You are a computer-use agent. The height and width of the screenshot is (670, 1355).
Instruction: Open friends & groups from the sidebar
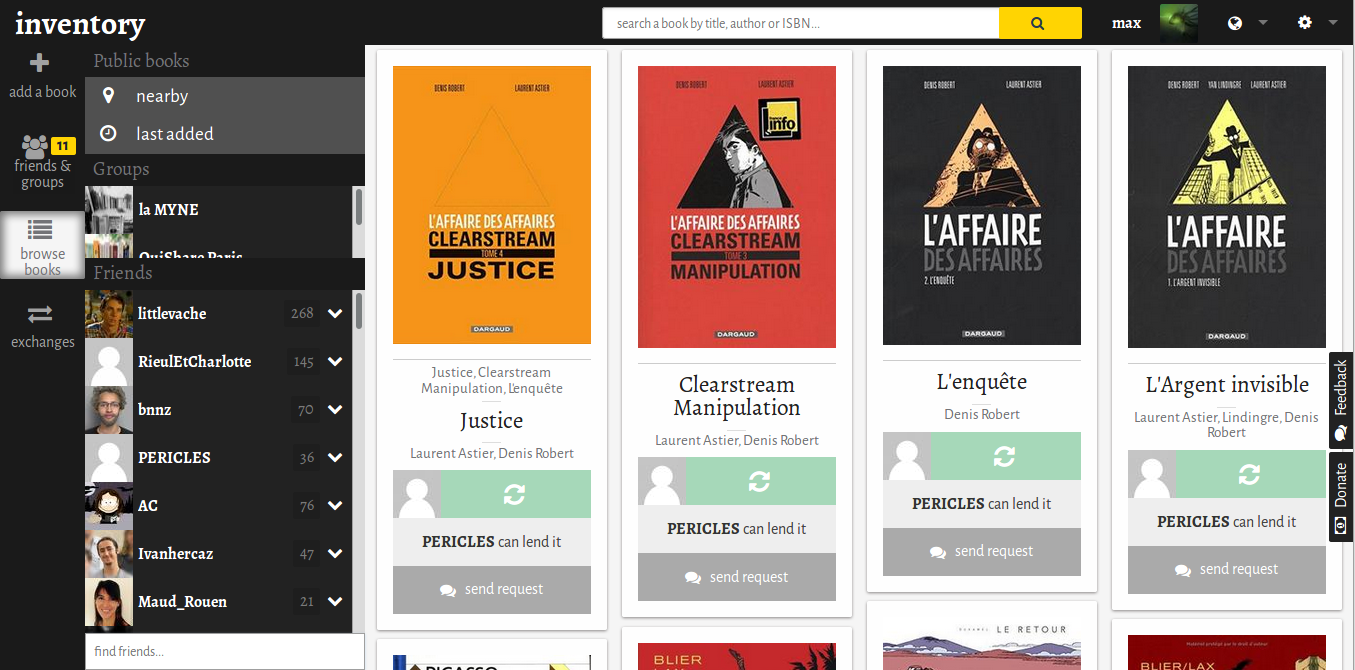click(42, 162)
